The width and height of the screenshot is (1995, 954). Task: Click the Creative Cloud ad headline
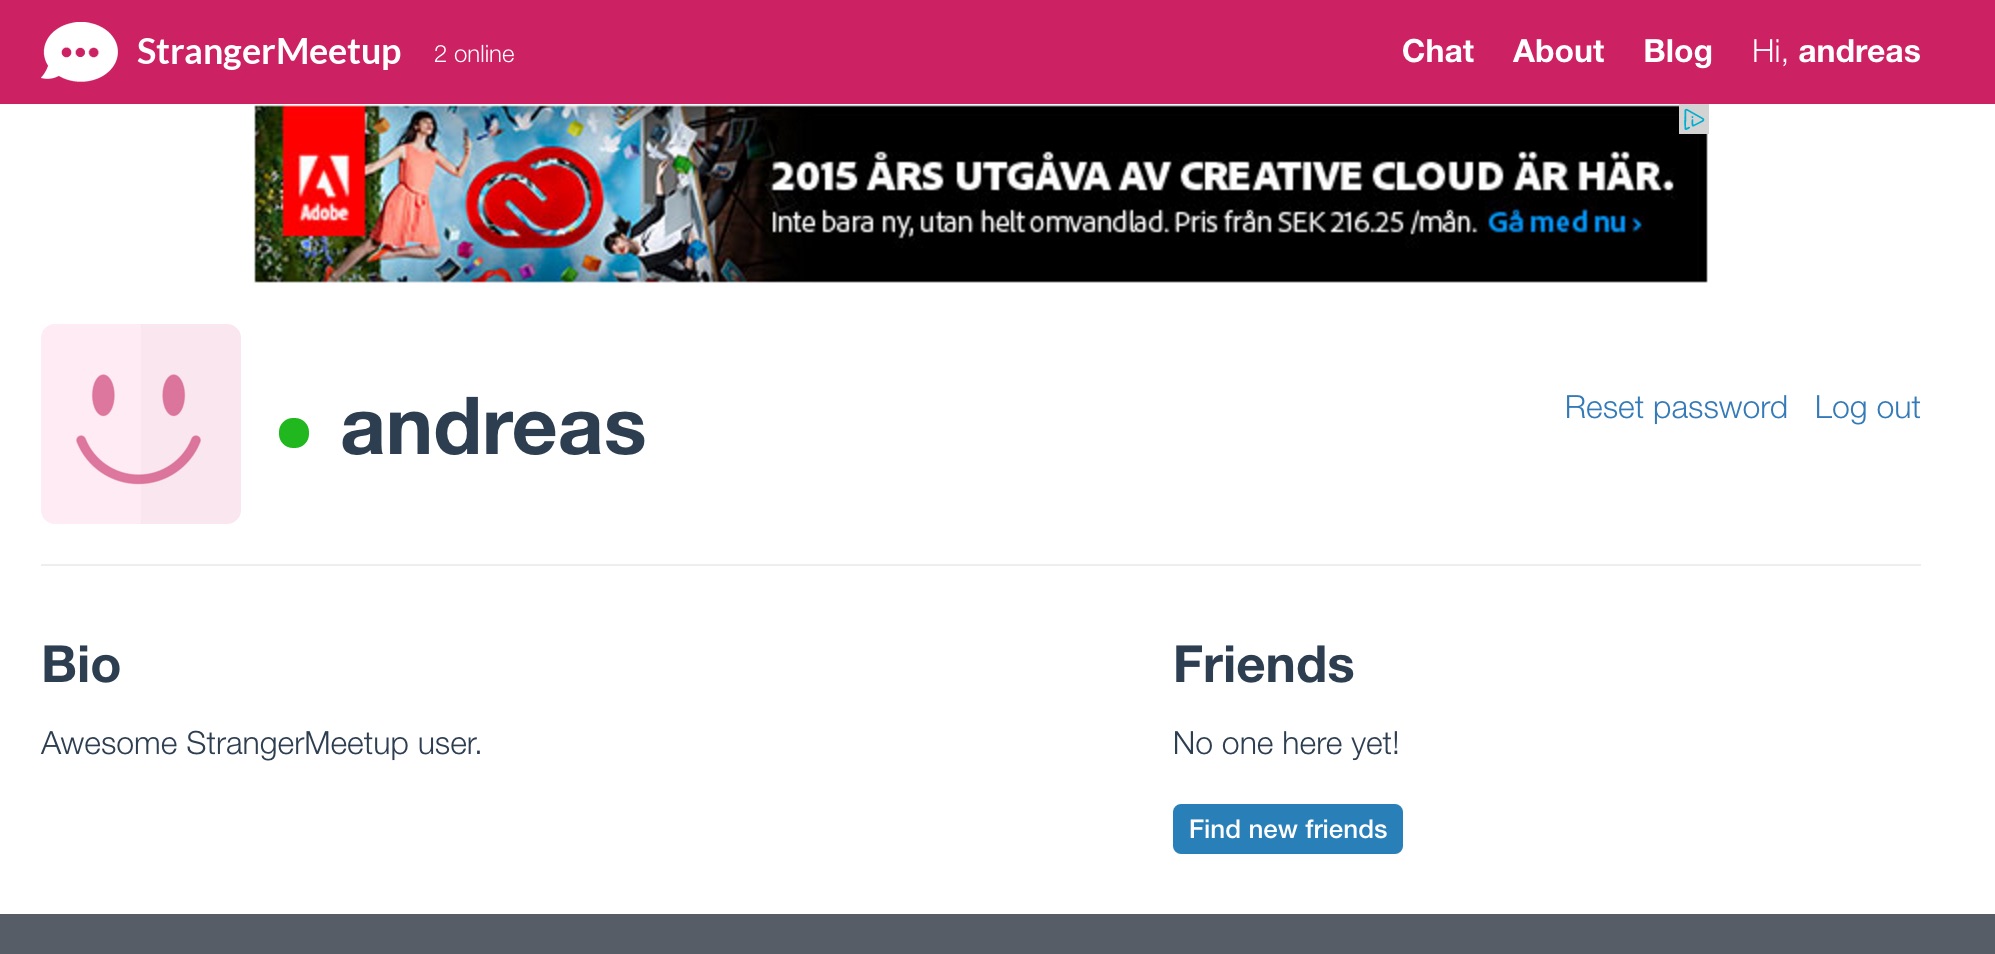[1221, 176]
